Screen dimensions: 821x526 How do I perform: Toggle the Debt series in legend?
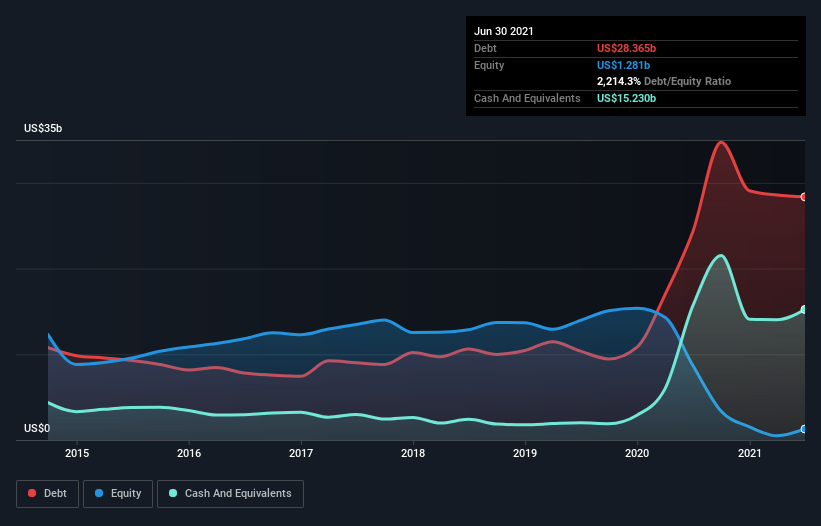pos(46,493)
